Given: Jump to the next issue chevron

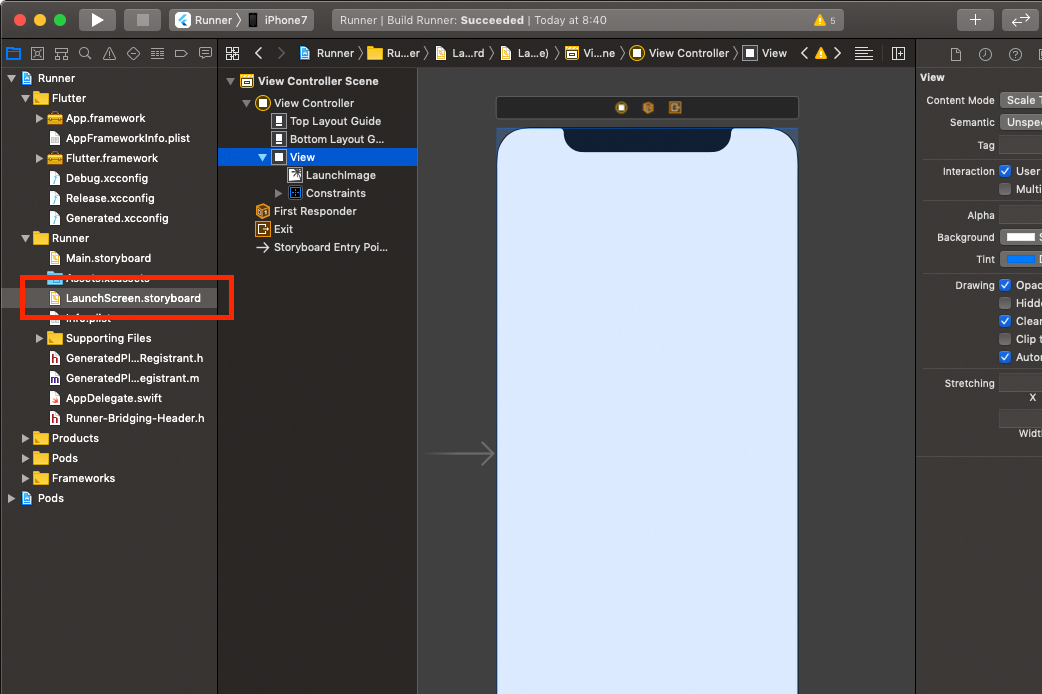Looking at the screenshot, I should tap(837, 53).
